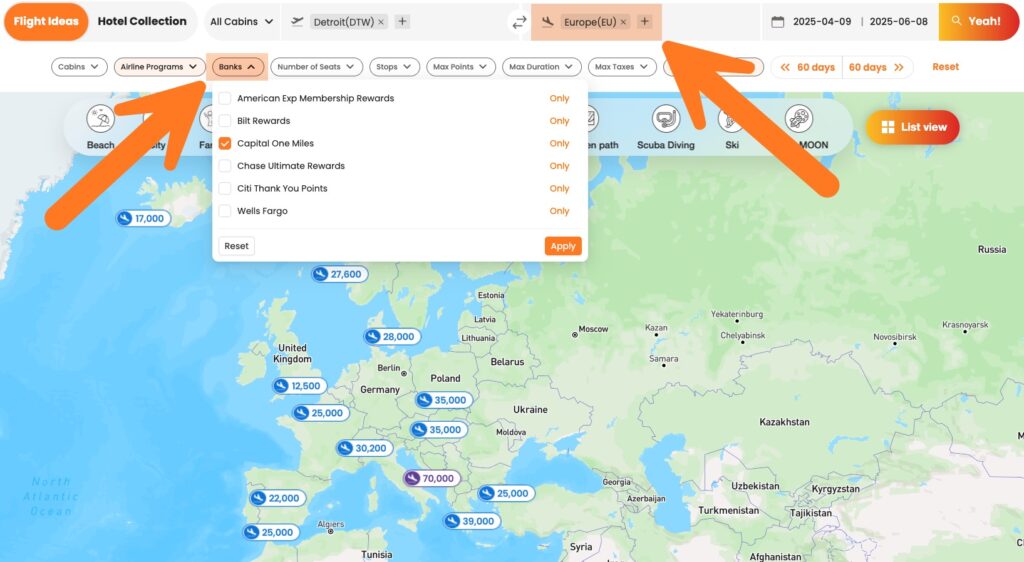
Task: Check Chase Ultimate Rewards checkbox
Action: tap(225, 166)
